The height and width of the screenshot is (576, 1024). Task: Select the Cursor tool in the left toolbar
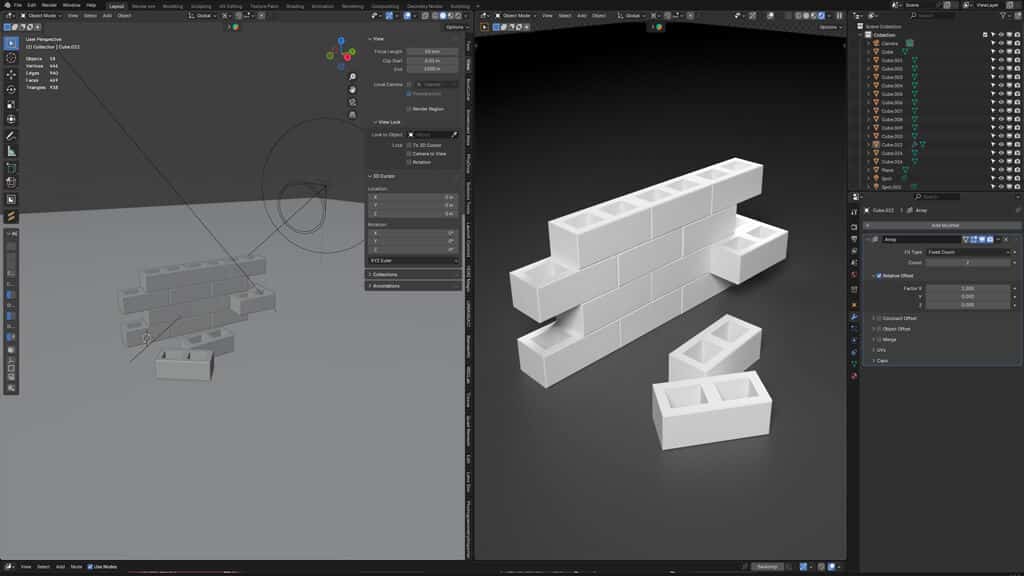click(11, 59)
